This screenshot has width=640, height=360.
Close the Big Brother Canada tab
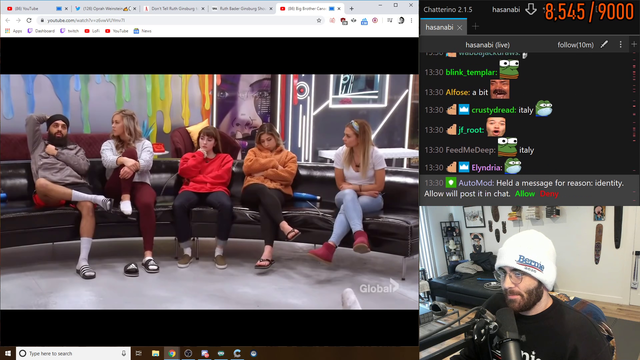[339, 8]
